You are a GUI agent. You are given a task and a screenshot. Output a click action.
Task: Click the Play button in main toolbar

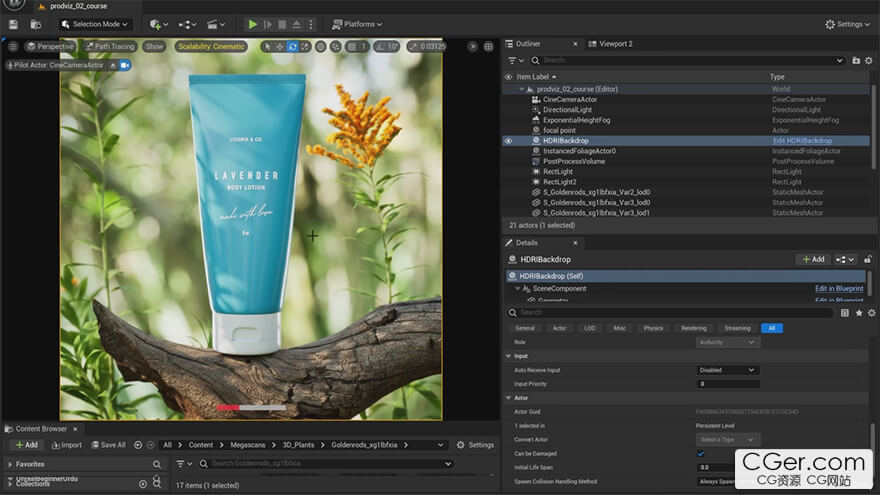point(252,24)
